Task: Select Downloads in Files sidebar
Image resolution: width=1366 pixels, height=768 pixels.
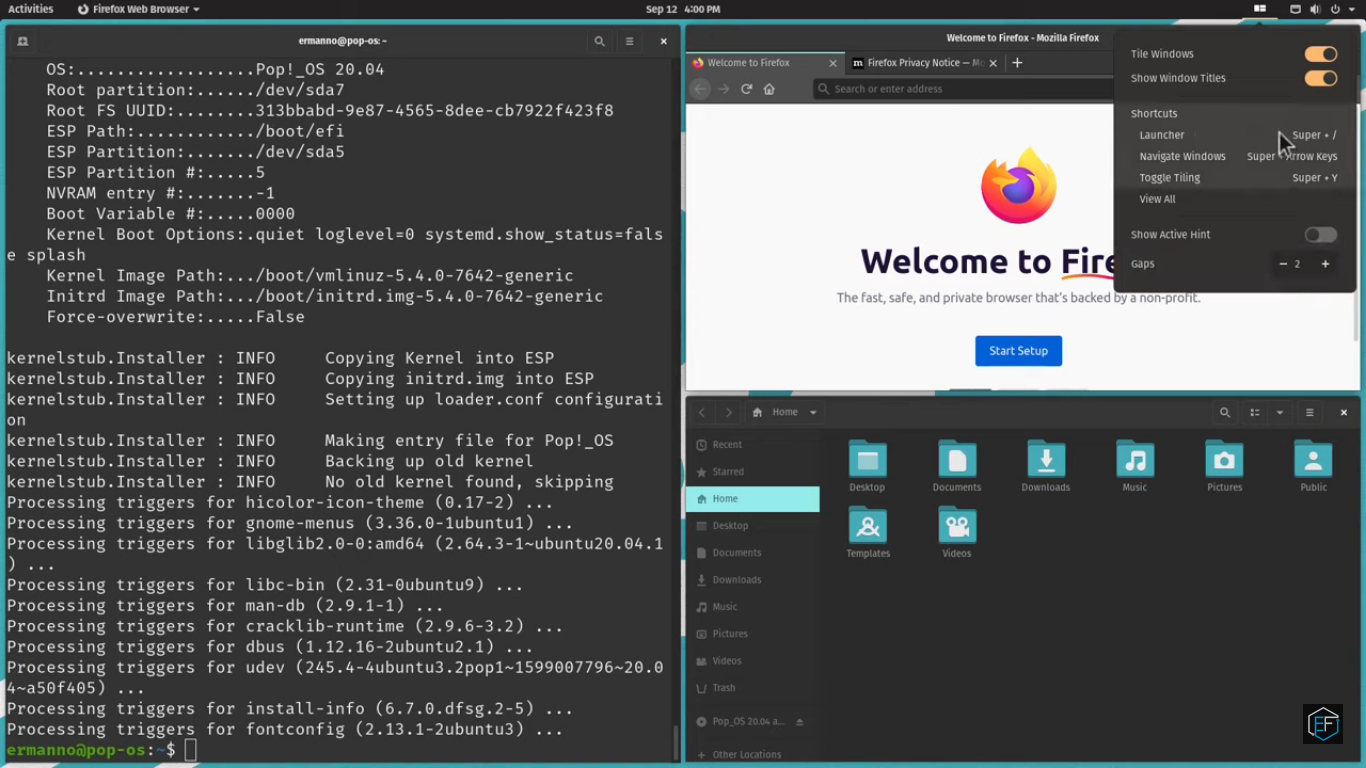Action: pos(752,579)
